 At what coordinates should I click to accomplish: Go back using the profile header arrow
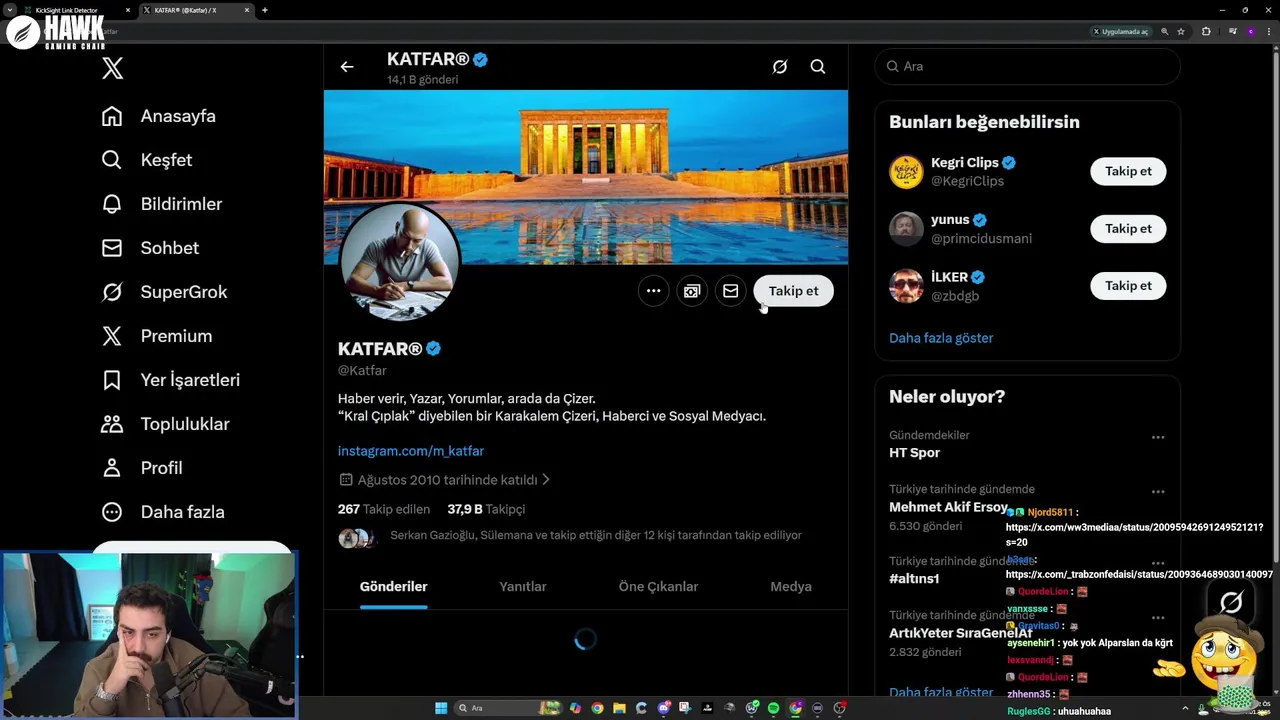[347, 67]
